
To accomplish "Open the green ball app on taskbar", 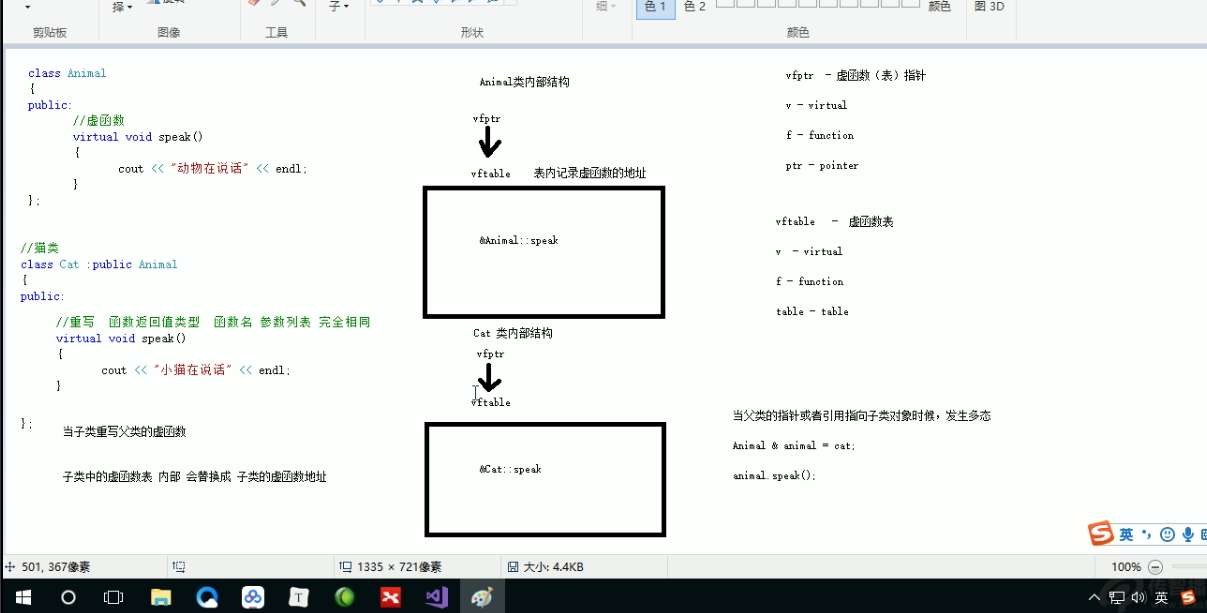I will pyautogui.click(x=345, y=597).
